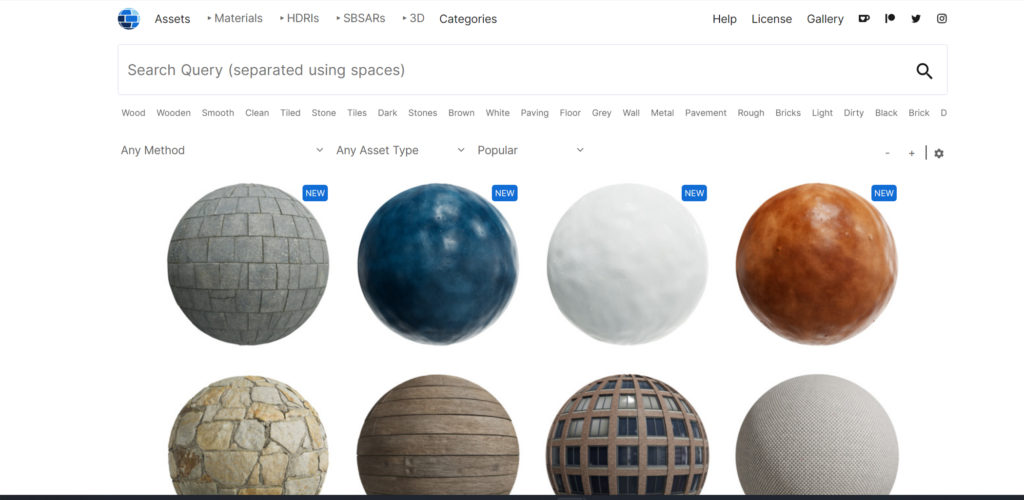The height and width of the screenshot is (500, 1024).
Task: Open the Gallery link
Action: (x=825, y=19)
